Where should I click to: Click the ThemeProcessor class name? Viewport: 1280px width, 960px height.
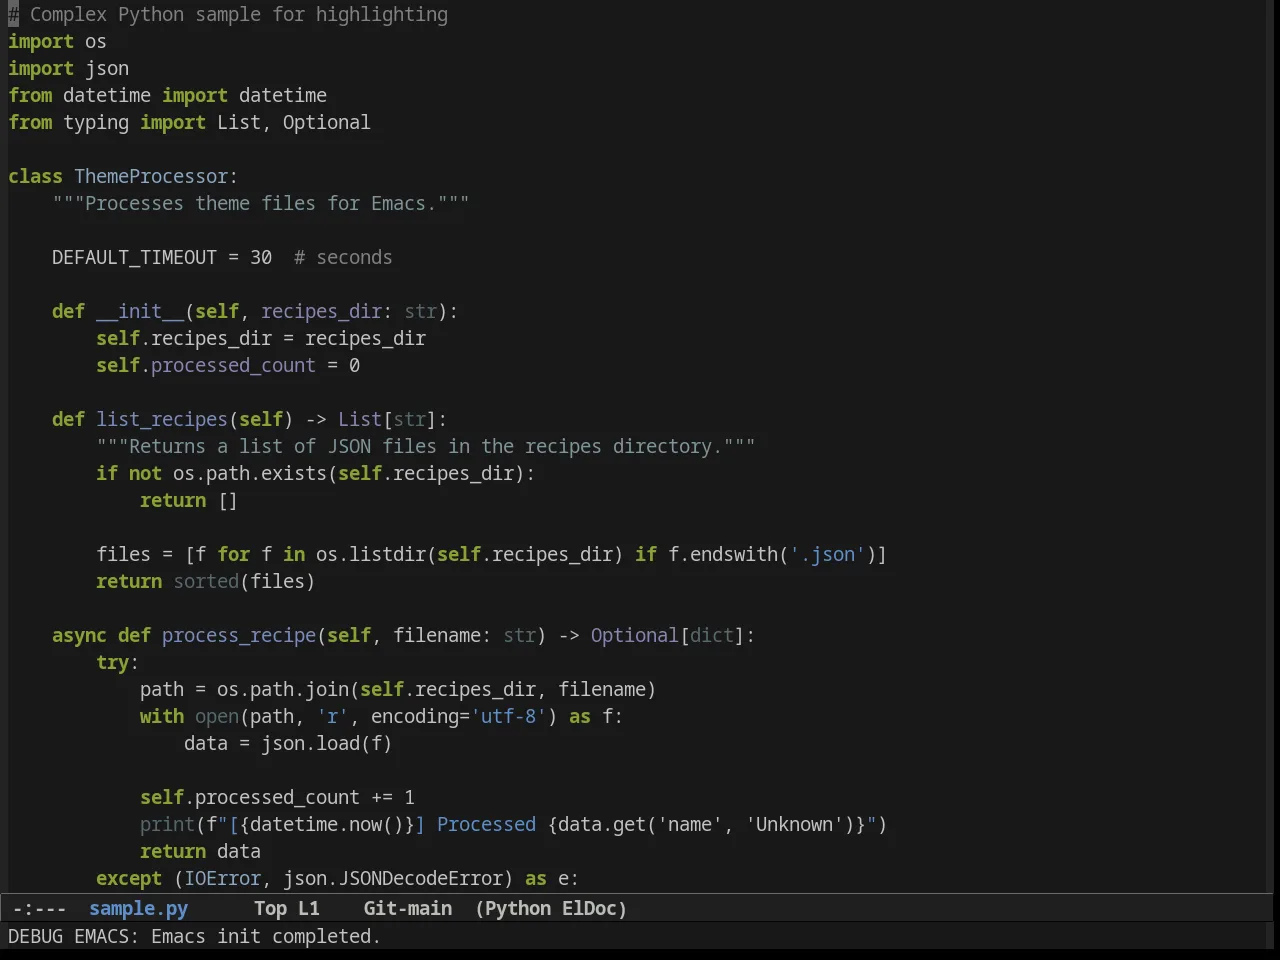151,176
